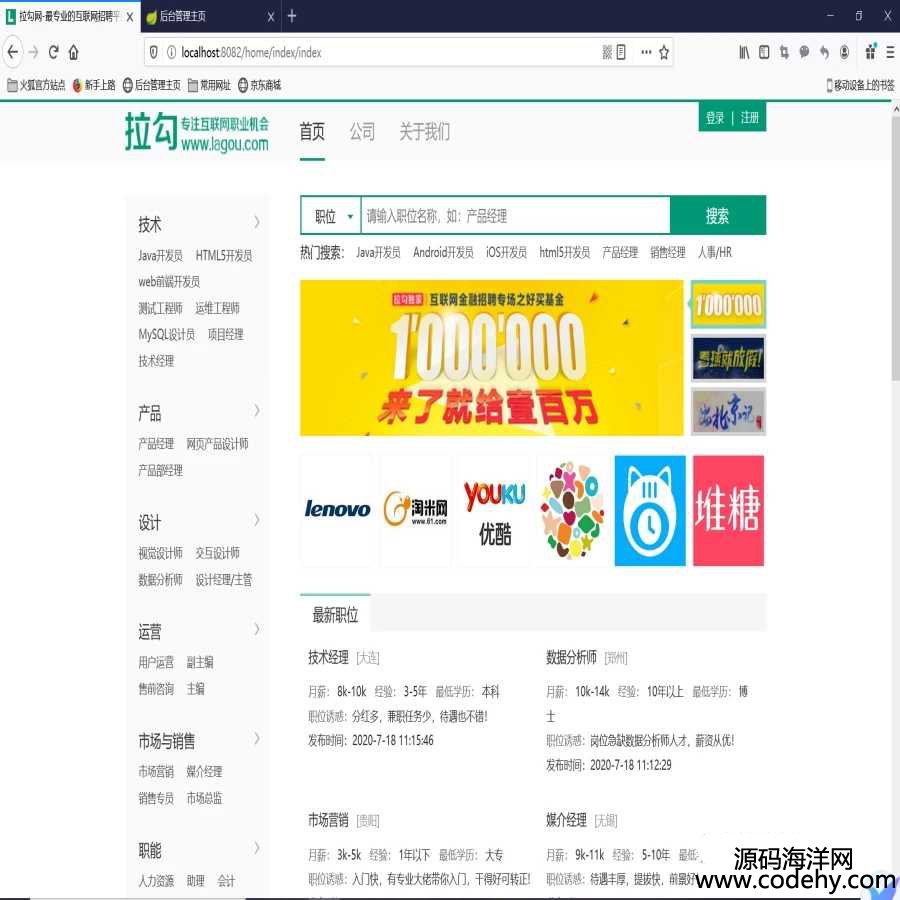Screen dimensions: 900x900
Task: Select the 首页 navigation tab
Action: click(x=312, y=131)
